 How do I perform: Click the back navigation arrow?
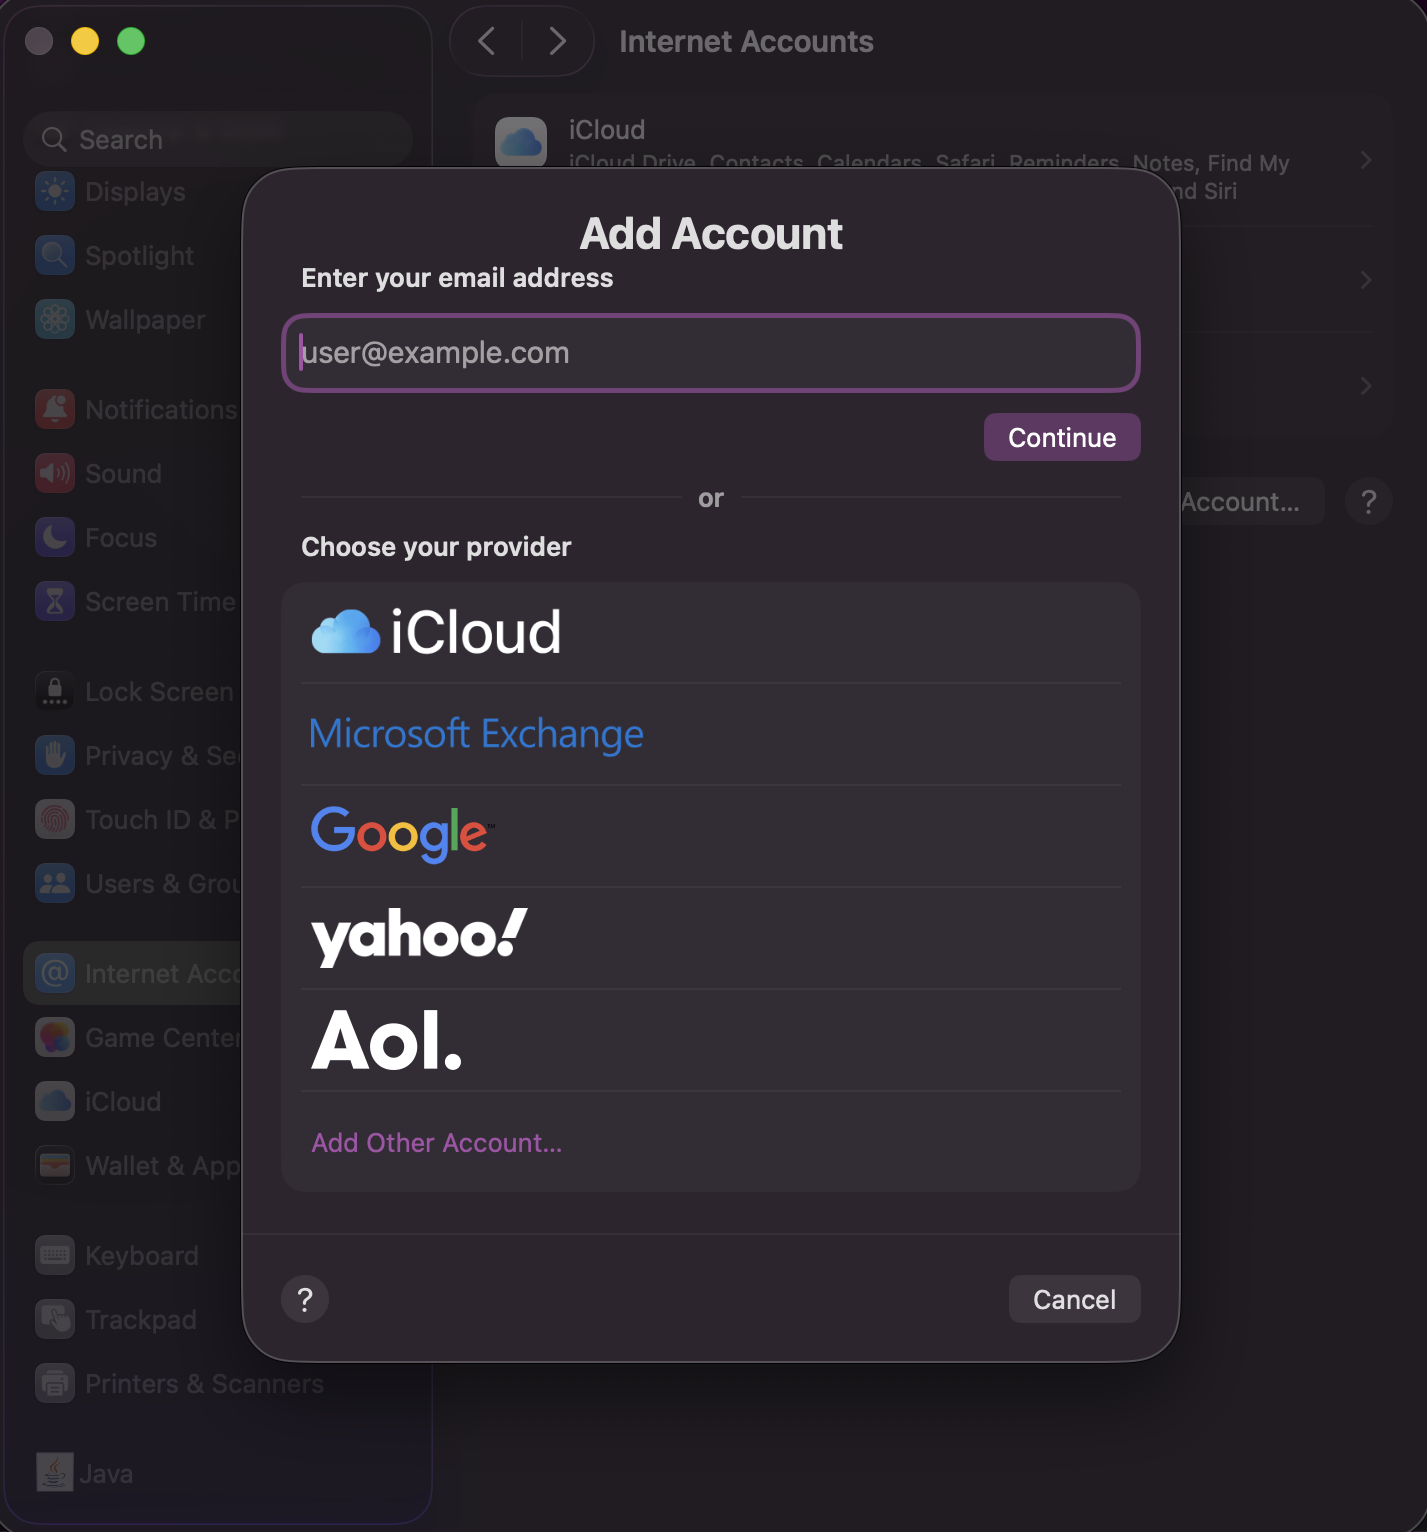486,41
